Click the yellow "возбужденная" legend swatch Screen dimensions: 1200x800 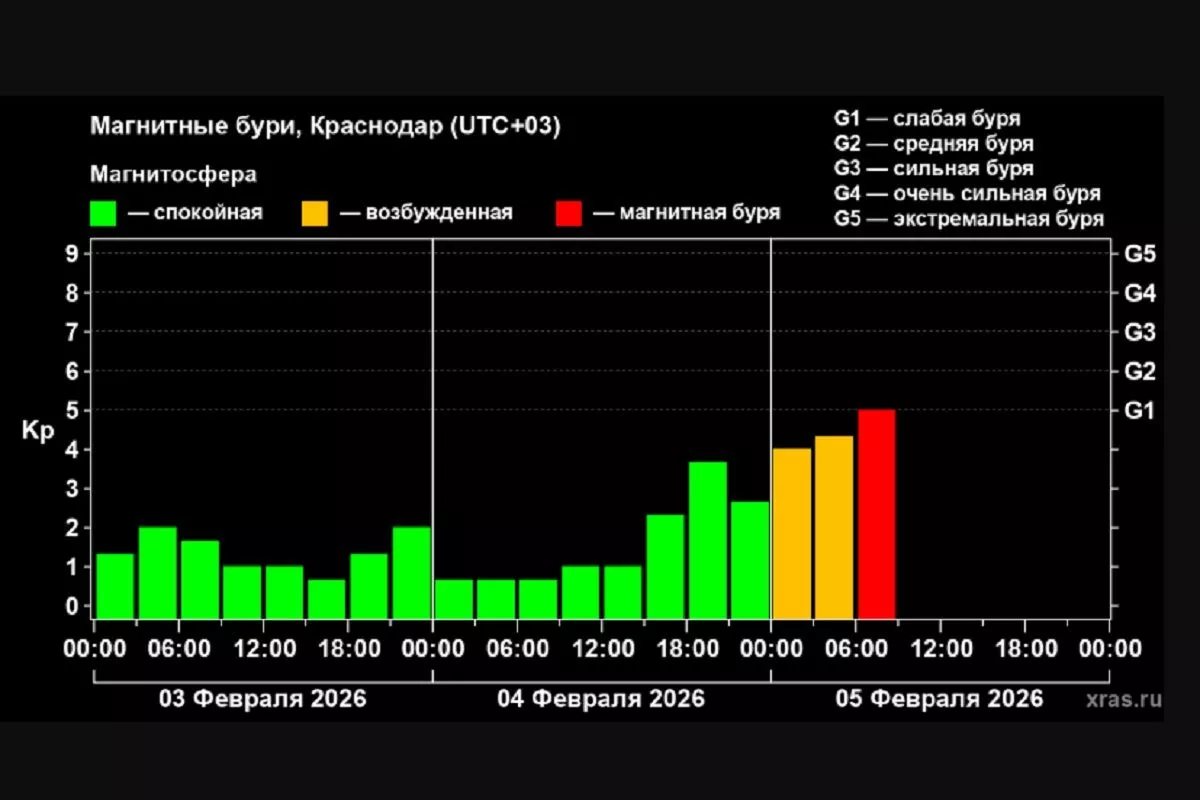pos(314,213)
